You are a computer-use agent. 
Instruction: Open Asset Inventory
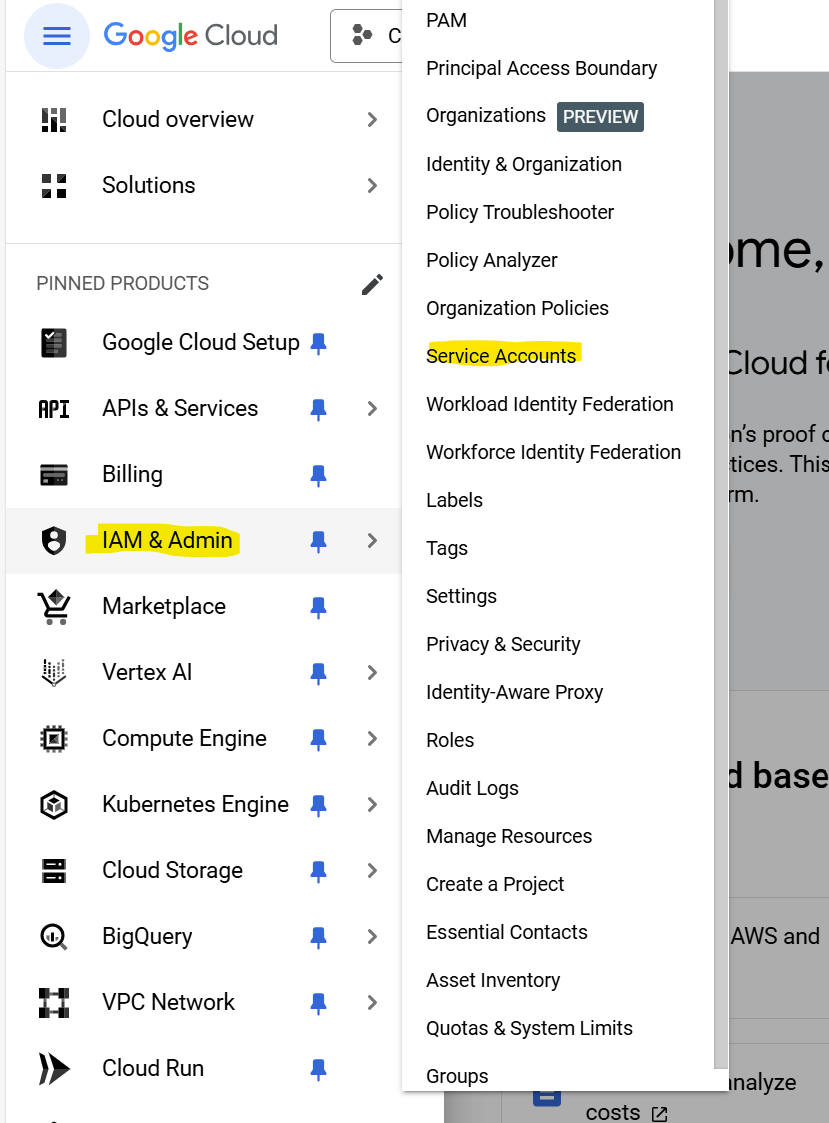point(493,980)
